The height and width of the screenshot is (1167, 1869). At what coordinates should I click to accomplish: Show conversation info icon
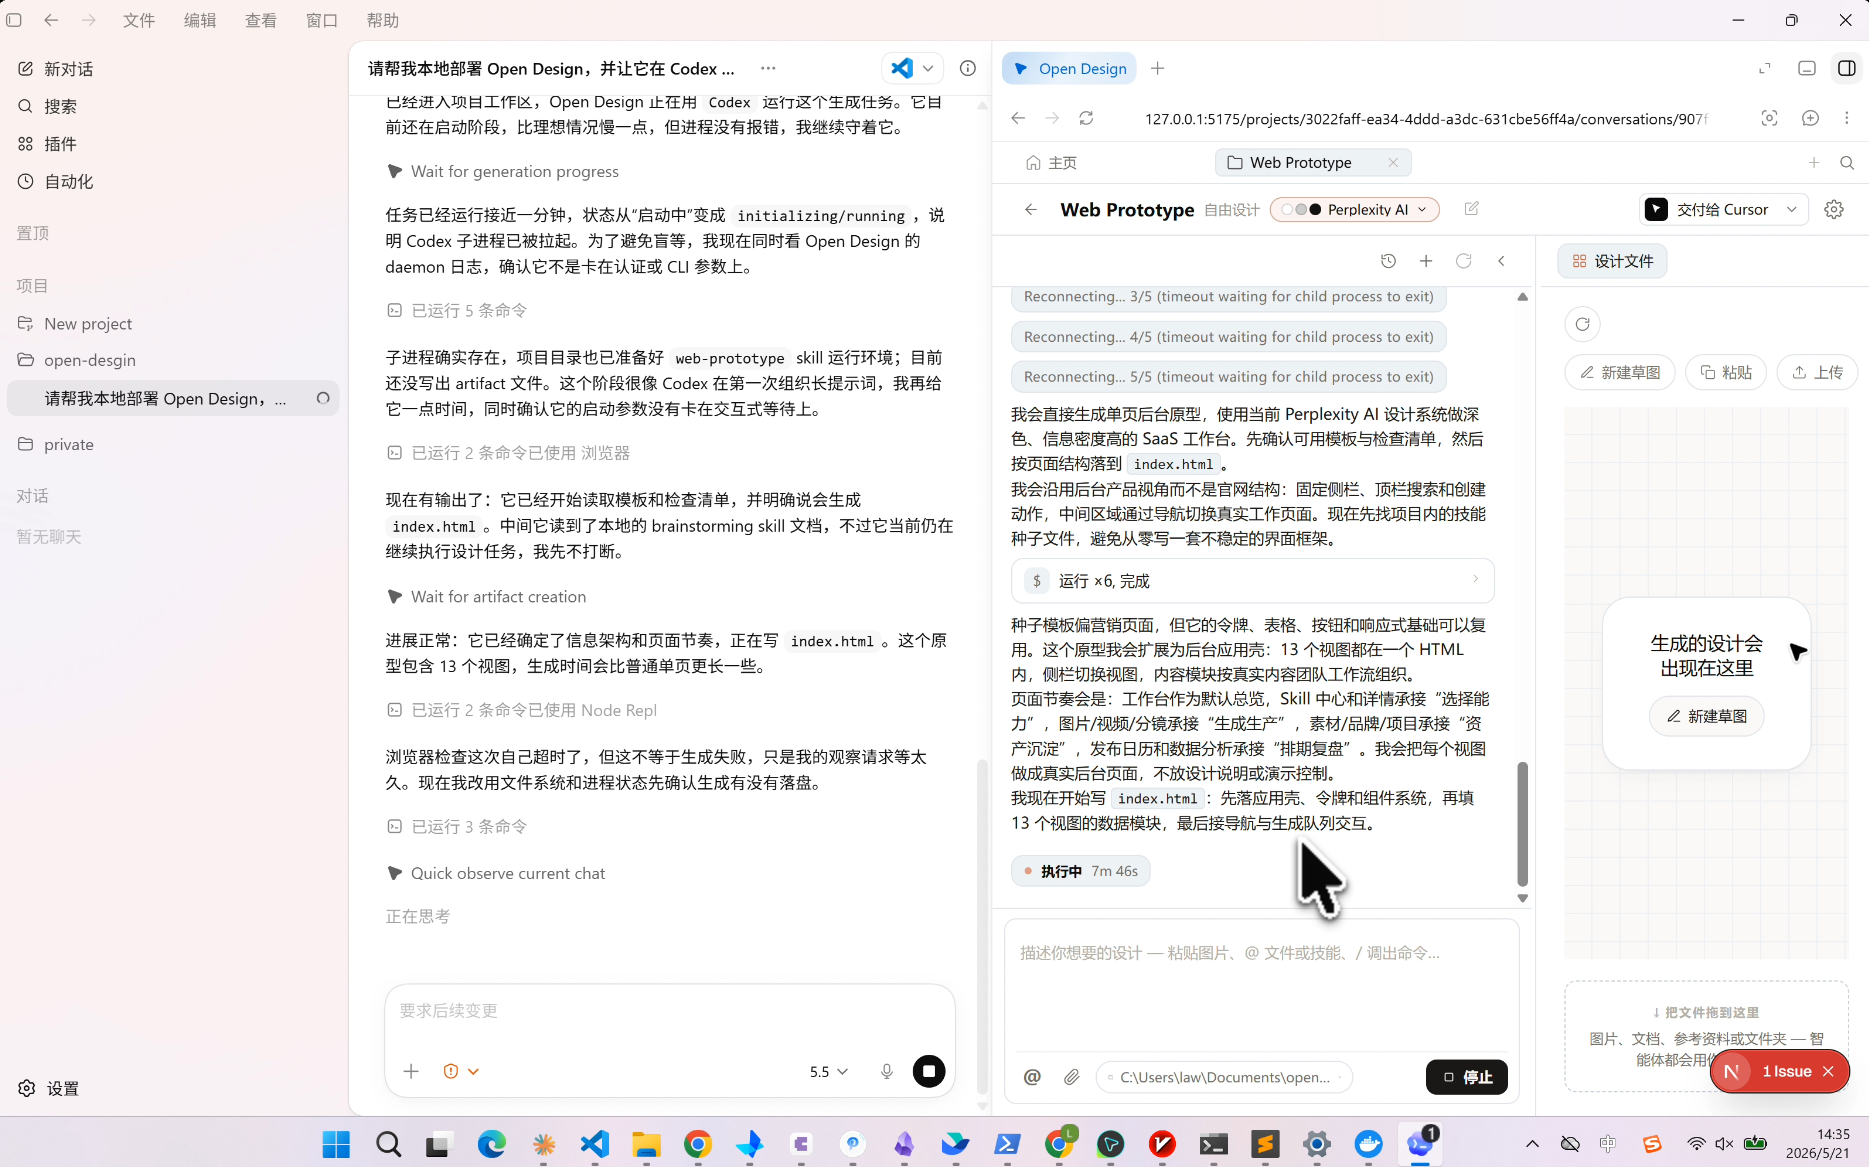(967, 68)
